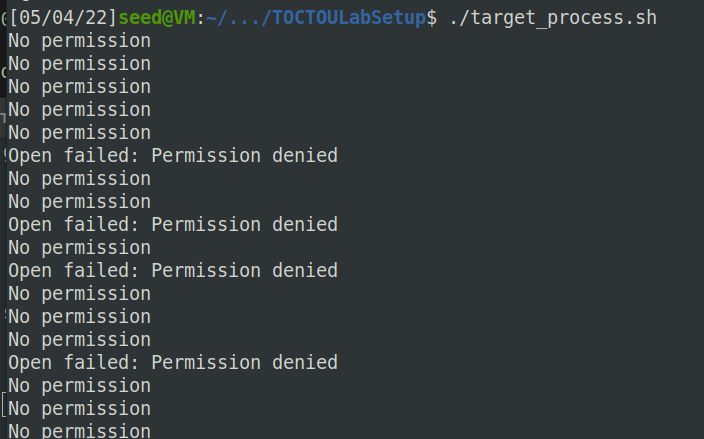
Task: Select the fourth "Open failed: Permission denied" line
Action: click(x=173, y=363)
